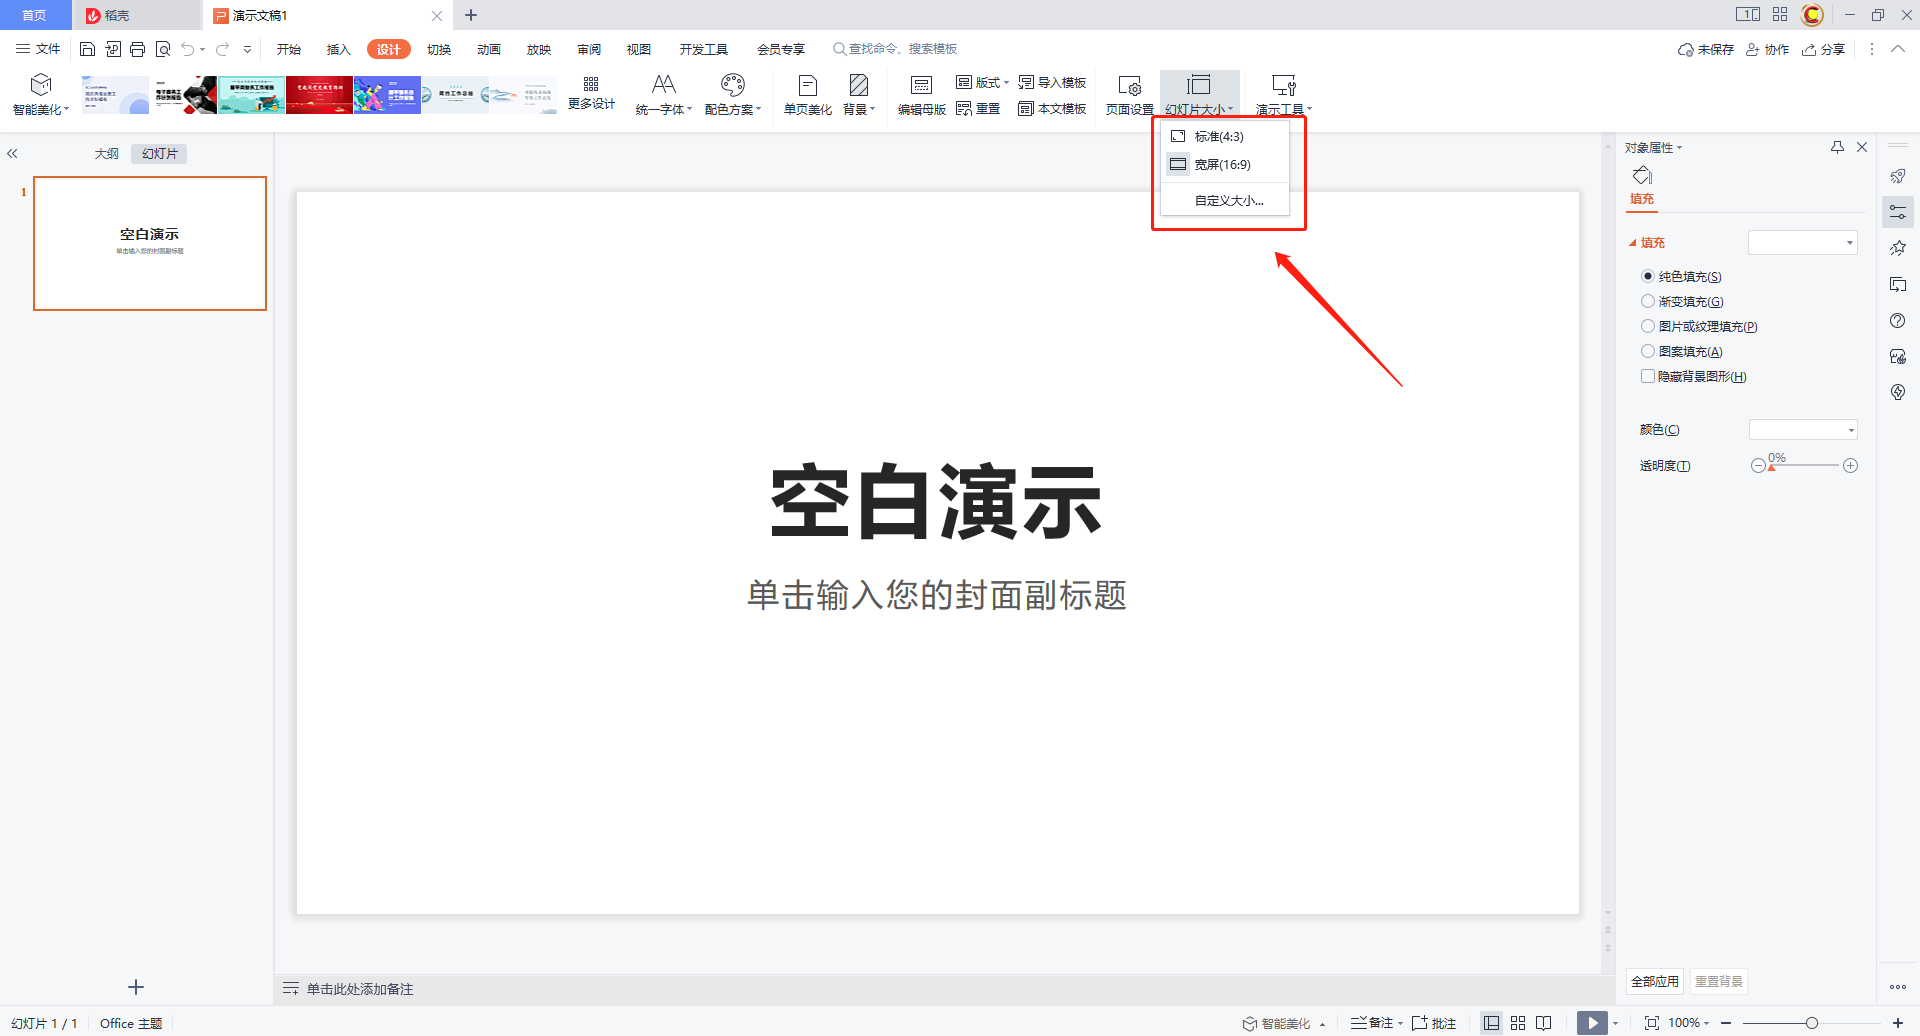Click 本文模板 document template
Screen dimensions: 1920x1036
[1052, 108]
